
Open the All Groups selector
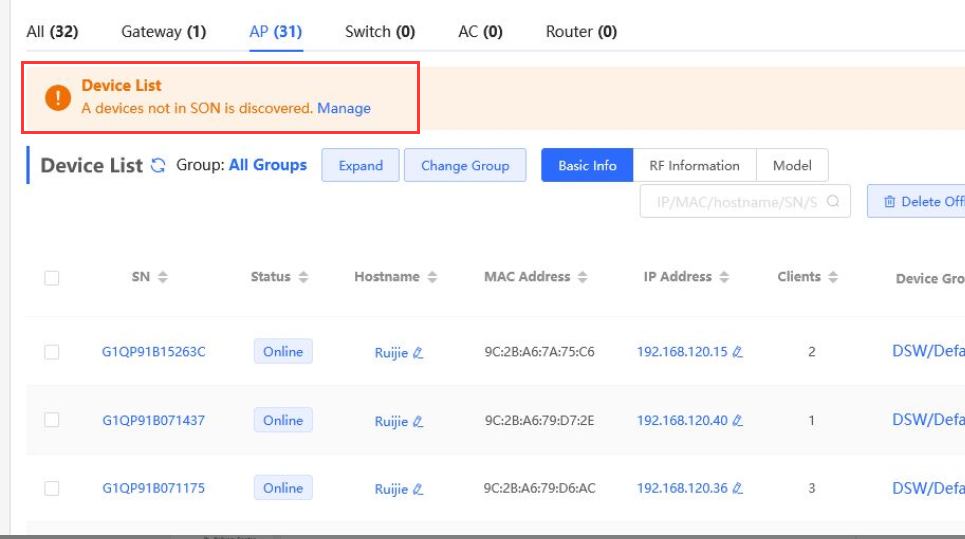pos(267,165)
